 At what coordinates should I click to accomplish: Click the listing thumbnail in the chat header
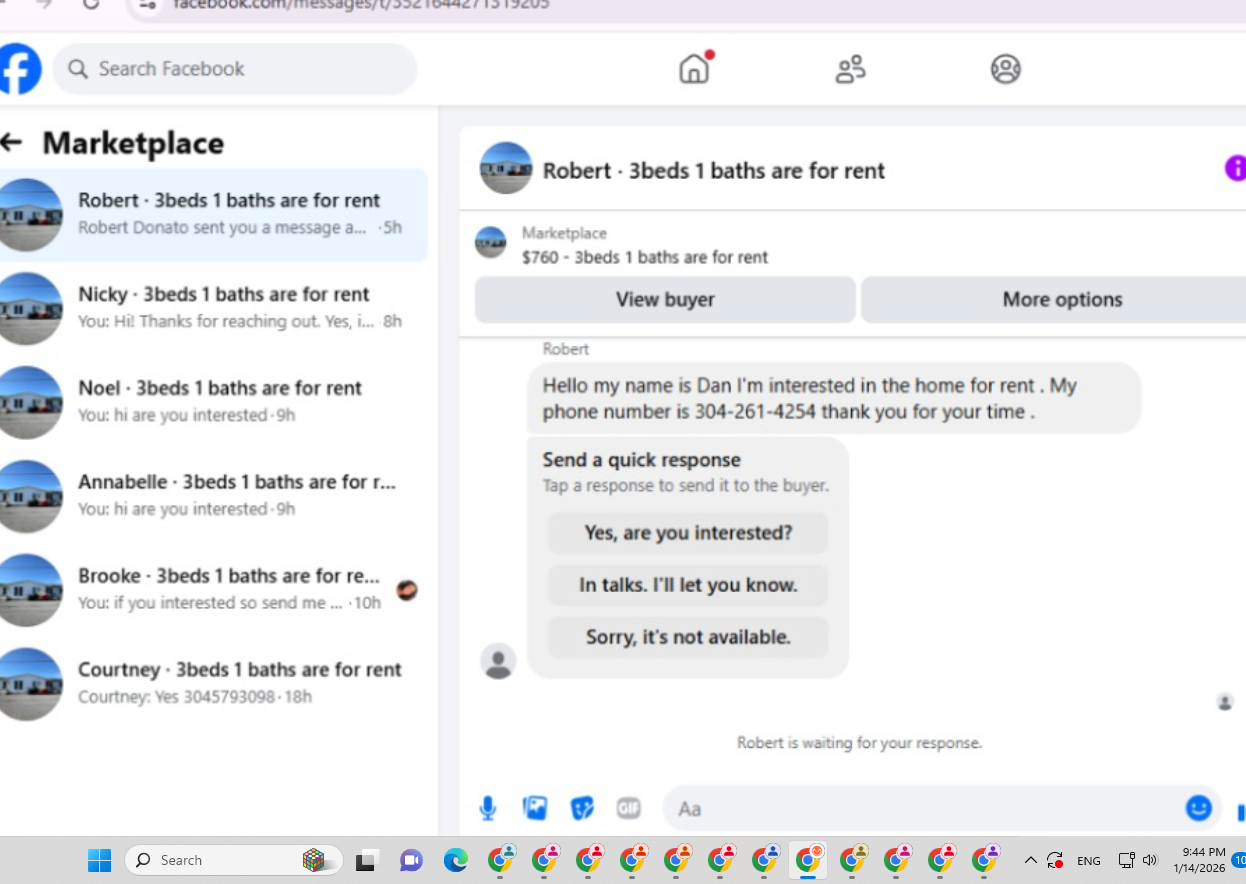coord(505,168)
